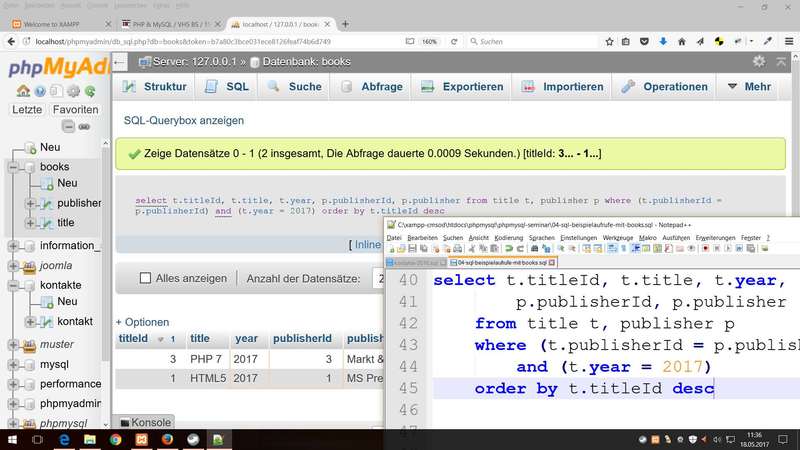Click the Windows Start button
Viewport: 800px width, 450px height.
(14, 438)
